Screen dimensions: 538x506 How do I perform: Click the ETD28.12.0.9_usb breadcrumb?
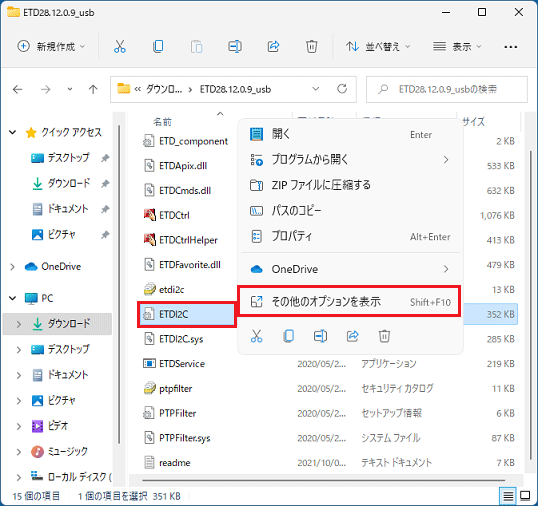[x=235, y=90]
